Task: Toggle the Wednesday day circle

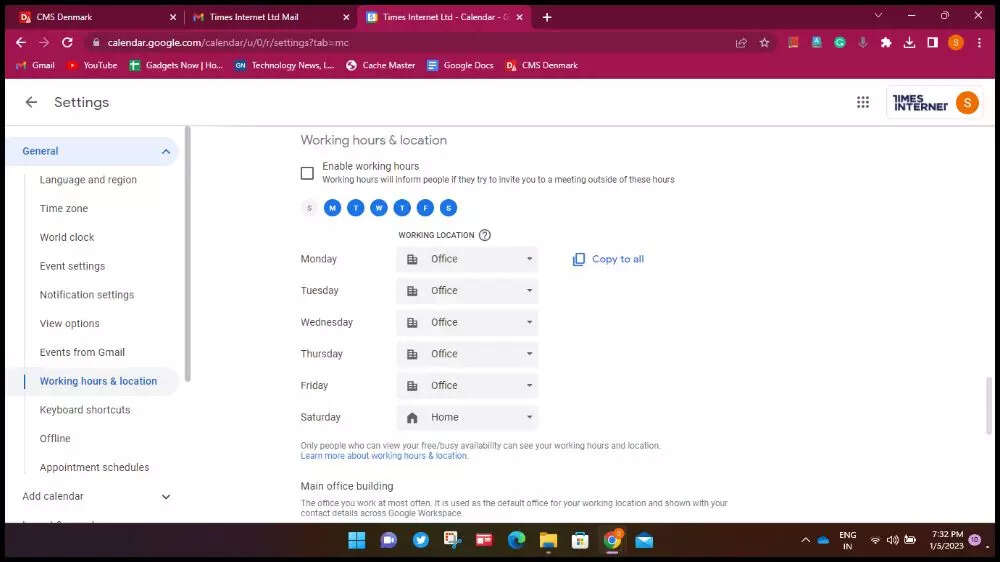Action: point(379,208)
